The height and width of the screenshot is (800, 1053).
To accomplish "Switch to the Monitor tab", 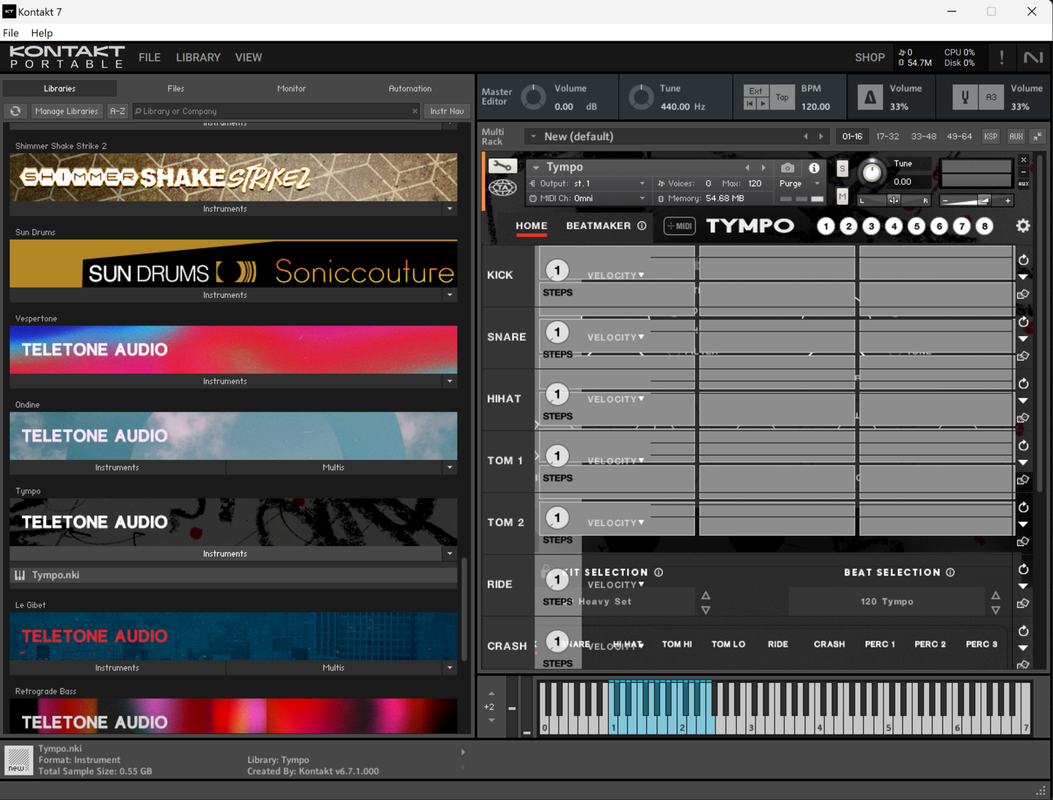I will point(291,88).
